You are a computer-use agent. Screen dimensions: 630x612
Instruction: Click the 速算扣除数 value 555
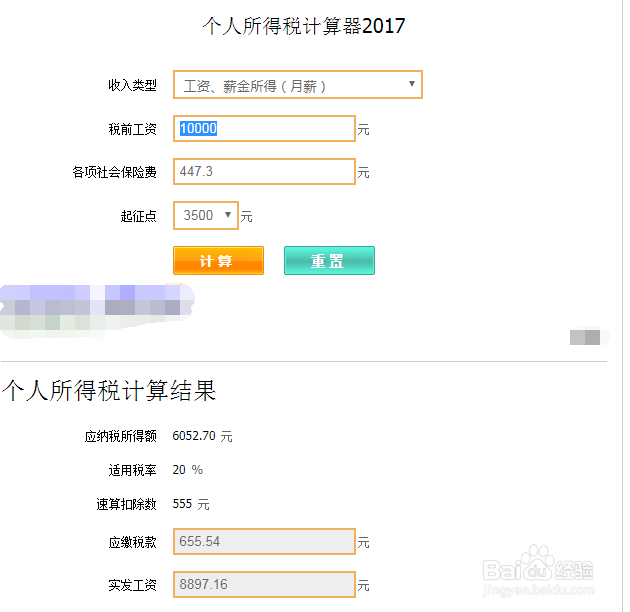182,504
